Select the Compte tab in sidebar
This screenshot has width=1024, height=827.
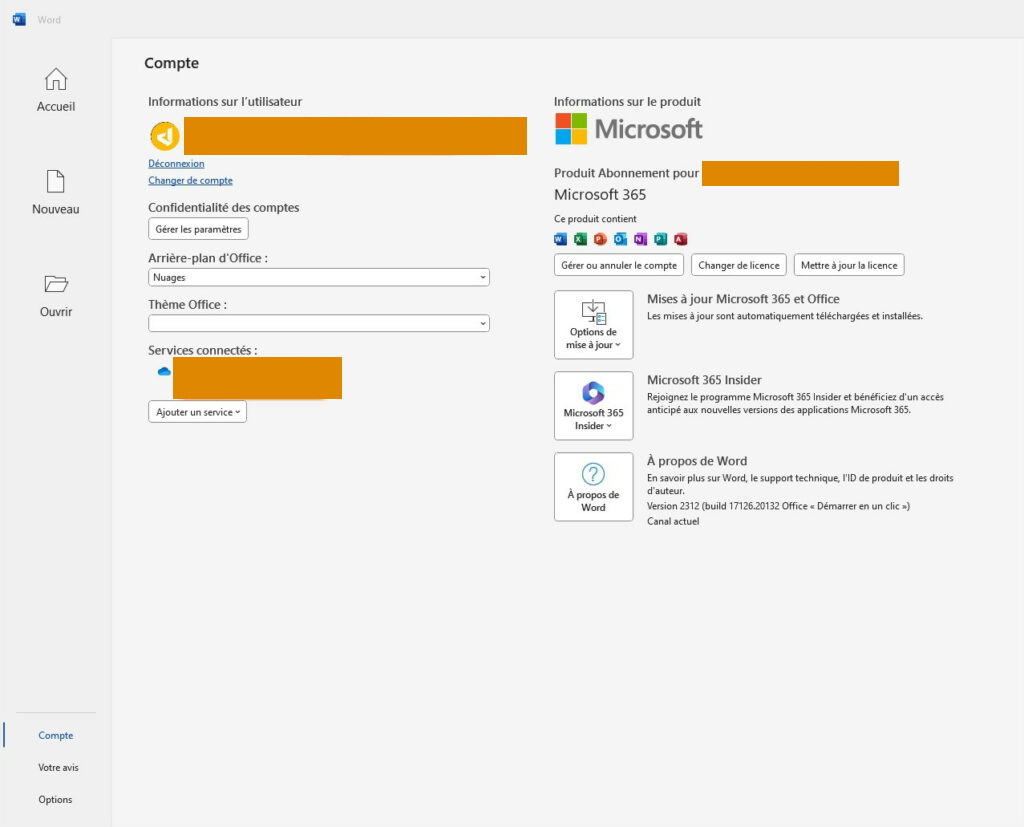[56, 735]
